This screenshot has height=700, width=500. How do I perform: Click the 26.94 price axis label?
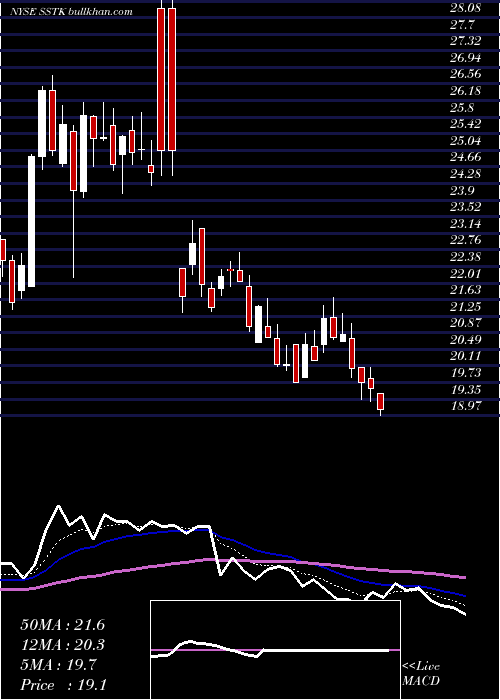466,58
